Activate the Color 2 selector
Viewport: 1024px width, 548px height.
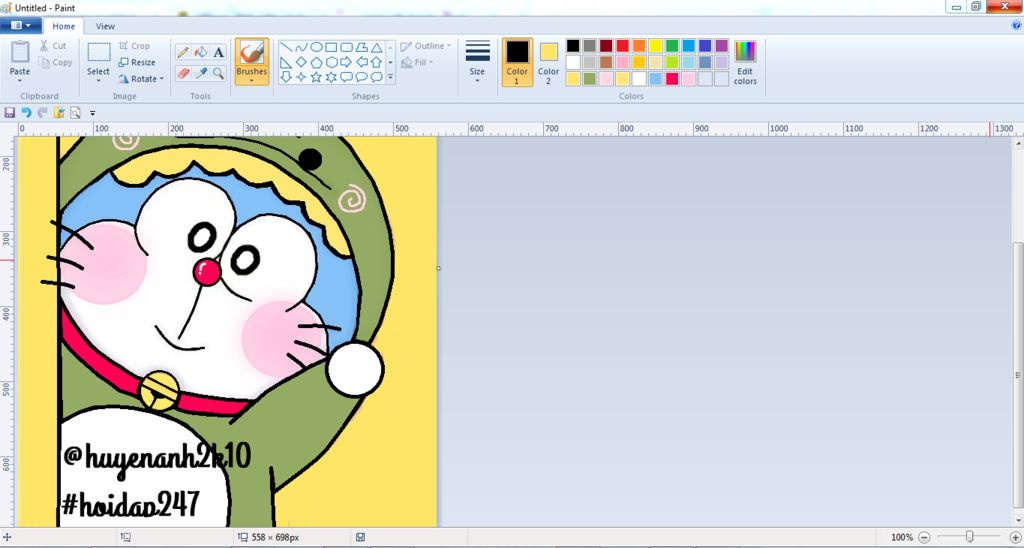coord(549,62)
